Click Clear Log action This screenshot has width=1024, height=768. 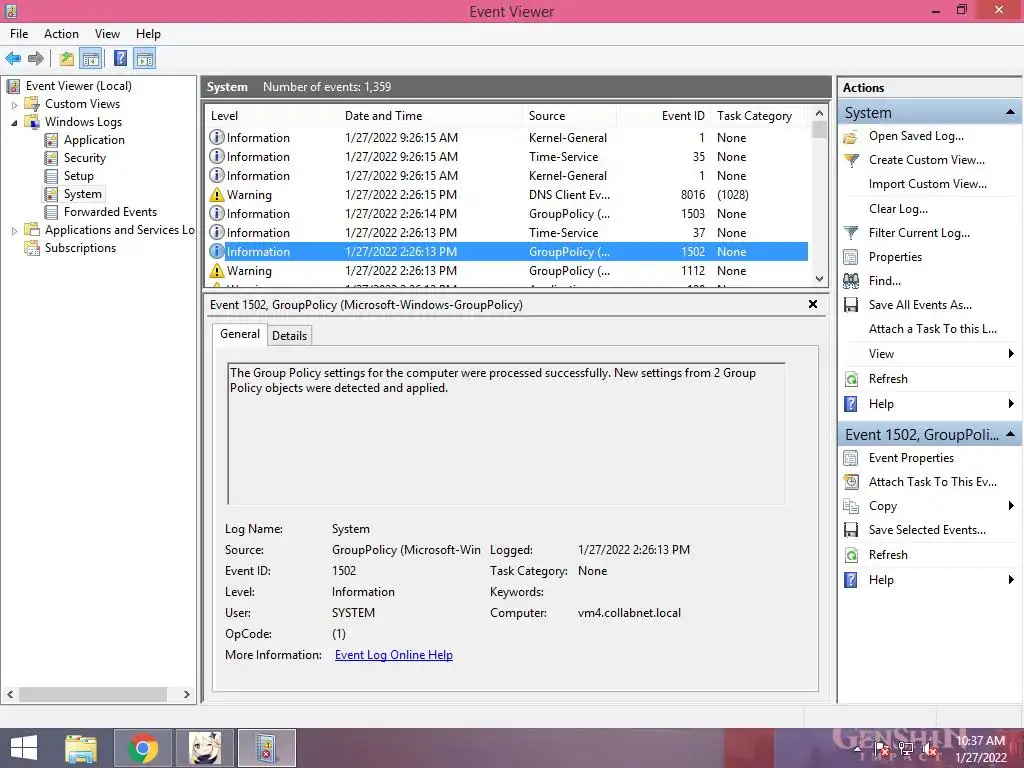[x=898, y=209]
